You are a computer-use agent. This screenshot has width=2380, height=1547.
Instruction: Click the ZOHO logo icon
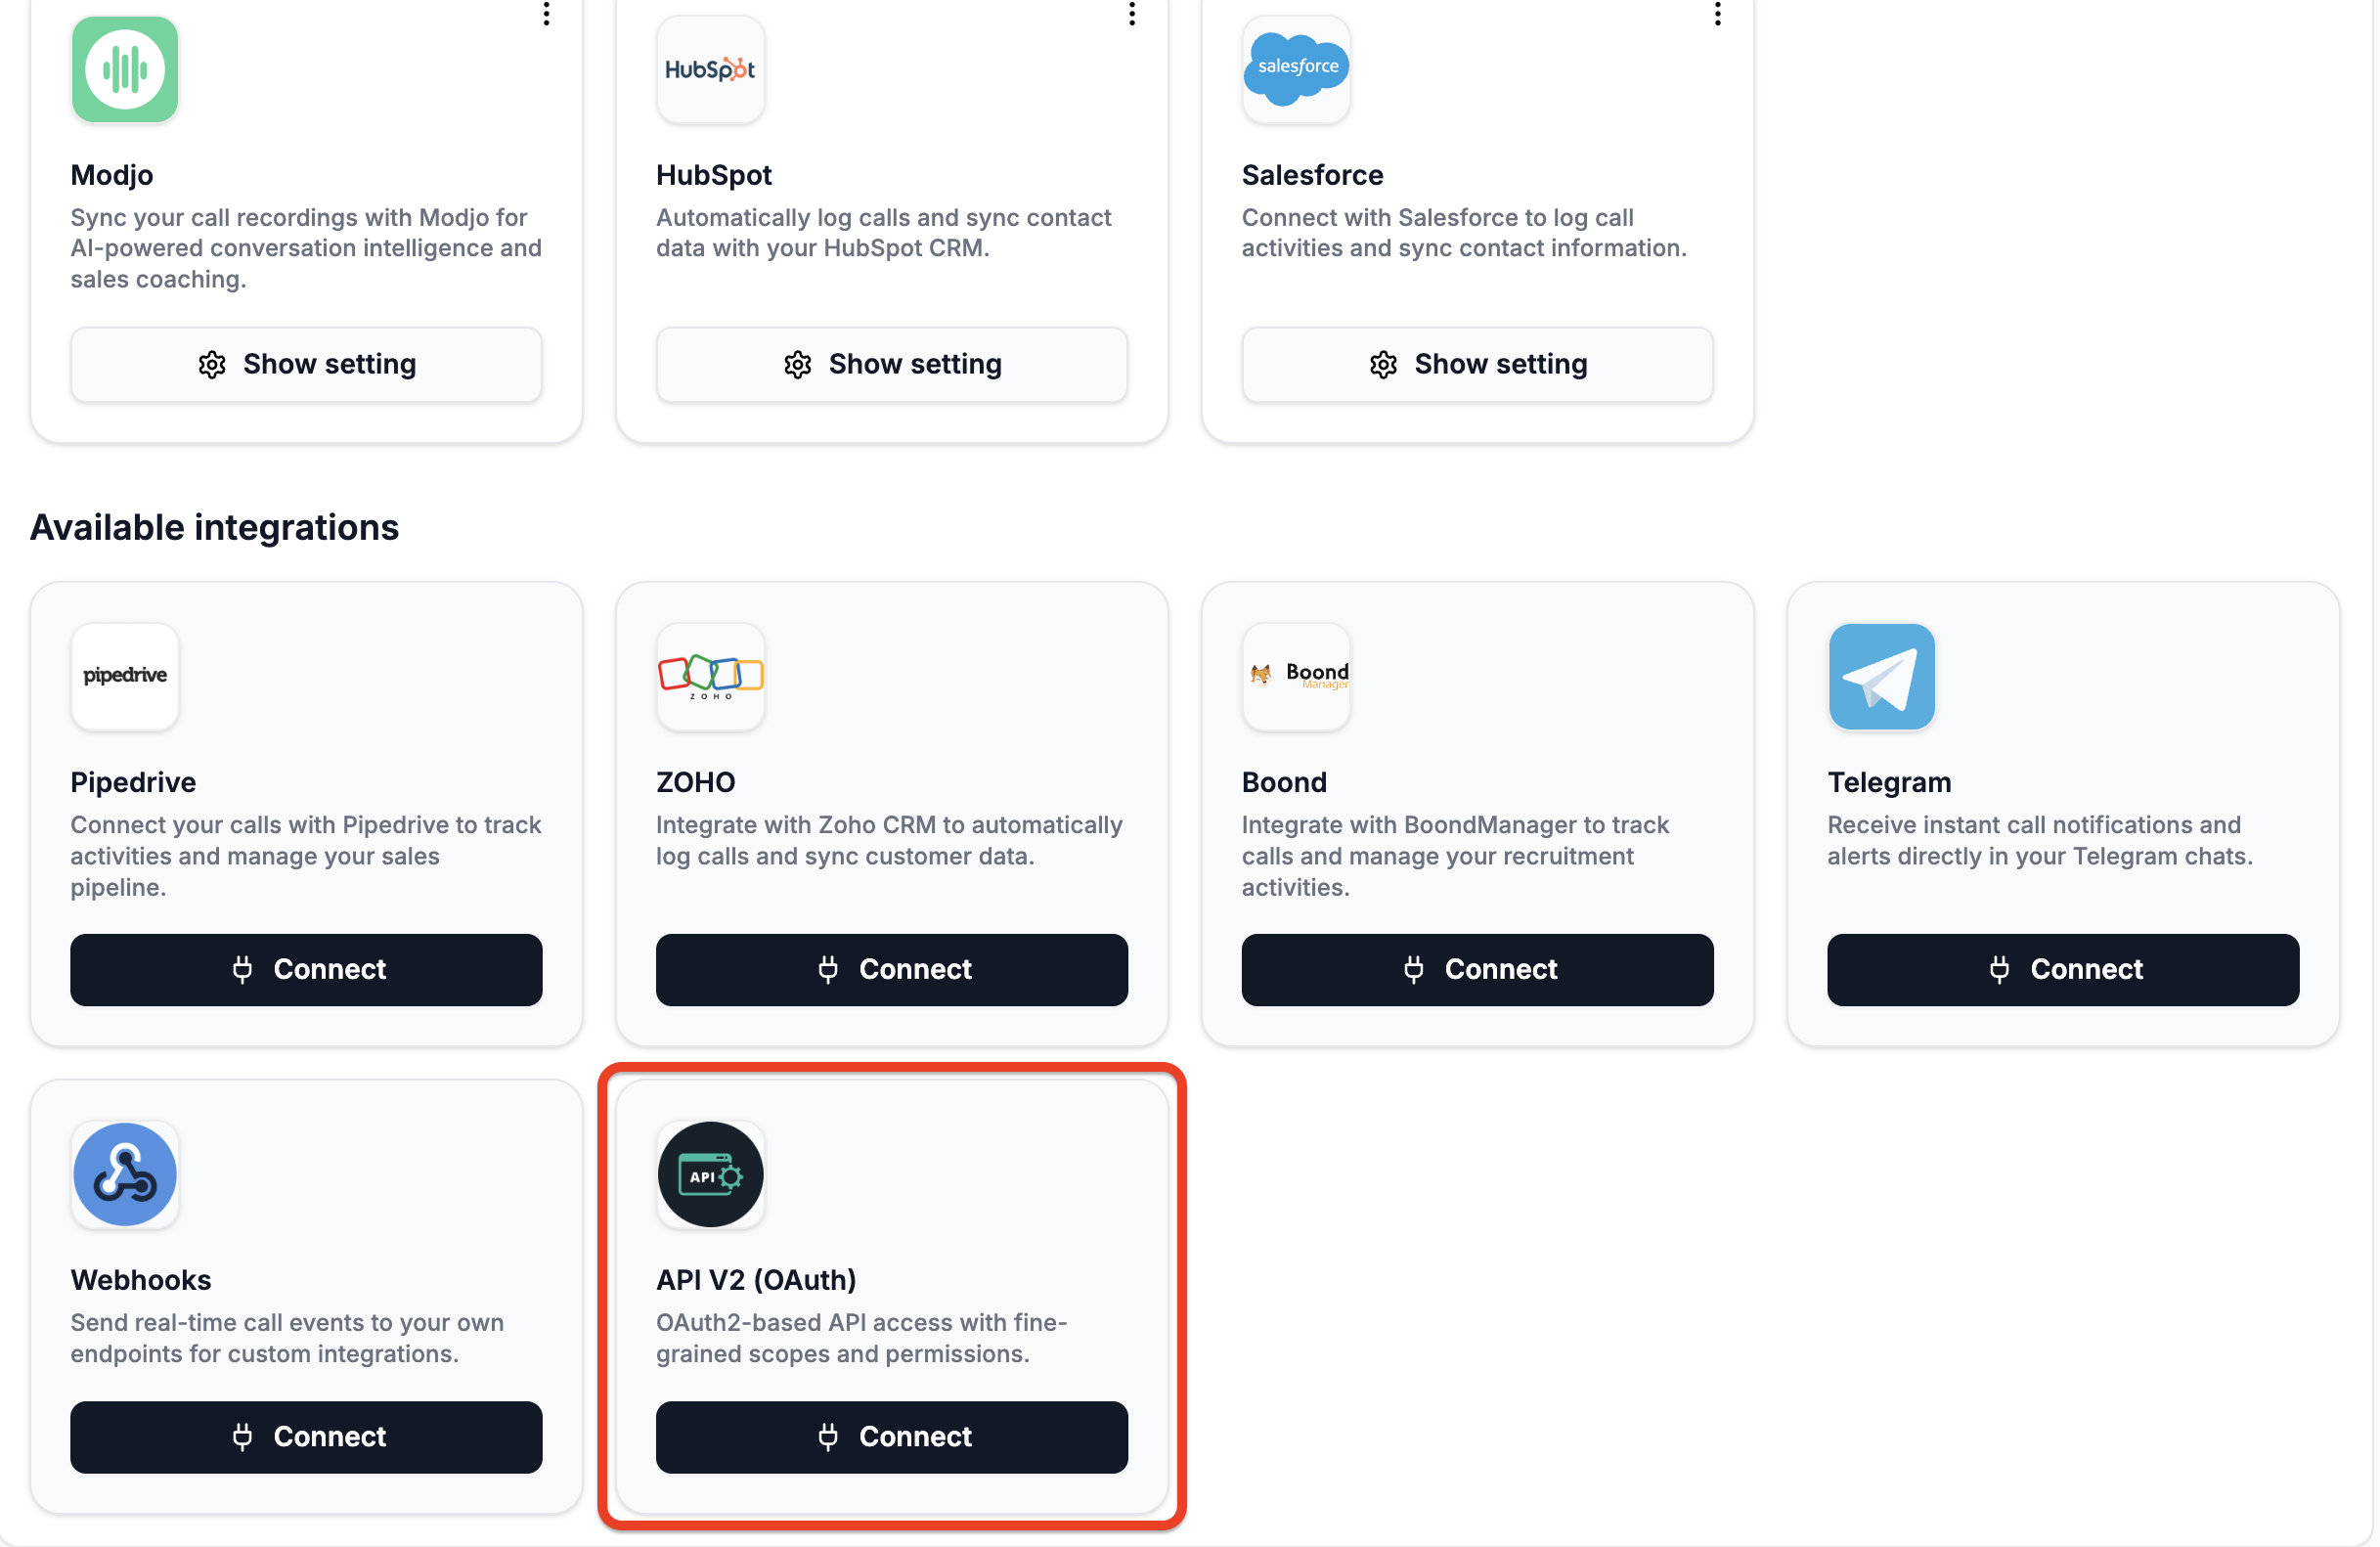pos(710,676)
